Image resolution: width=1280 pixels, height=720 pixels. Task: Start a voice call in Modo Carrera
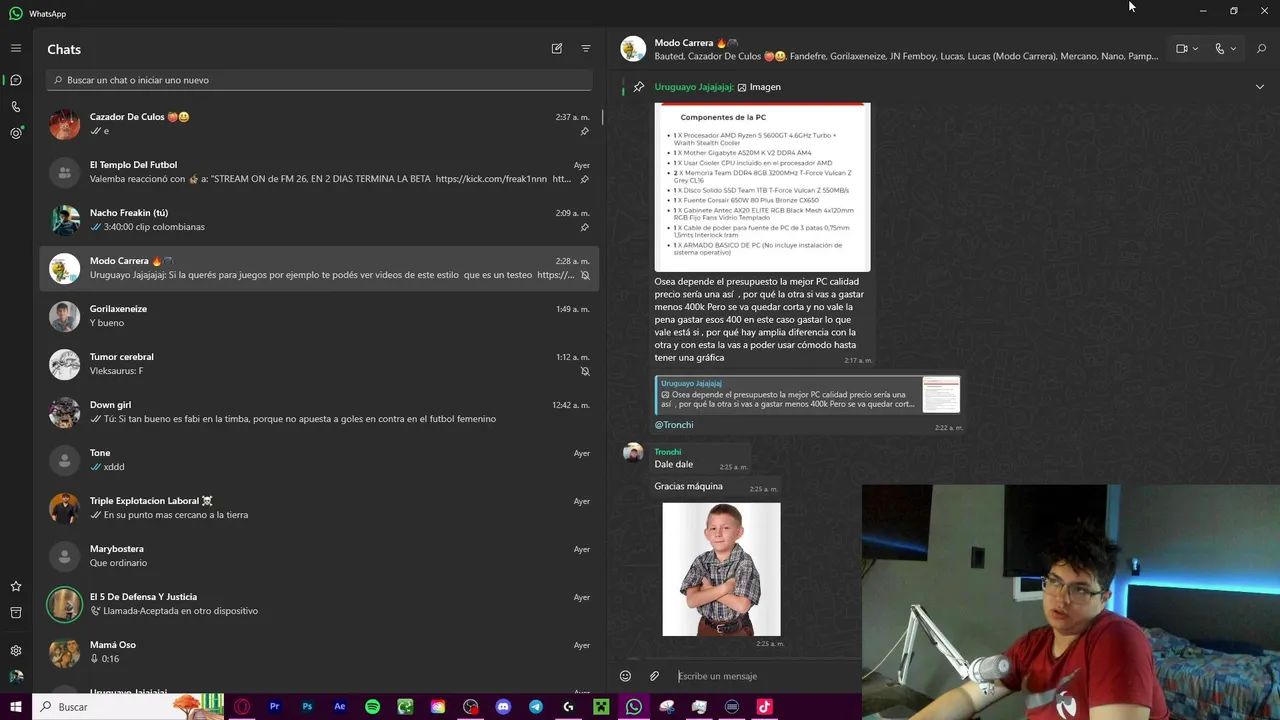point(1219,49)
